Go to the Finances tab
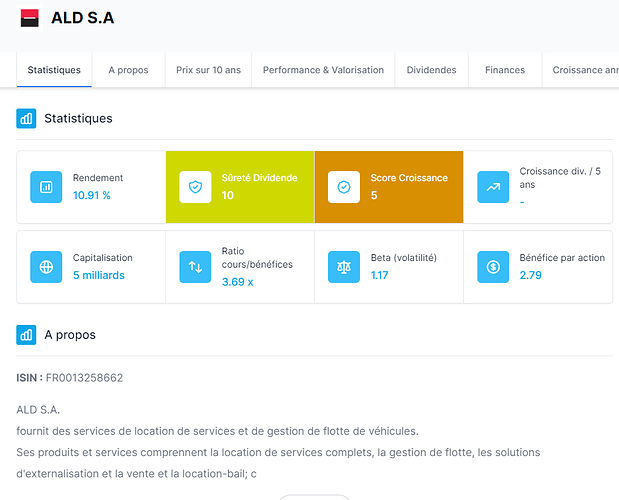 click(x=505, y=70)
